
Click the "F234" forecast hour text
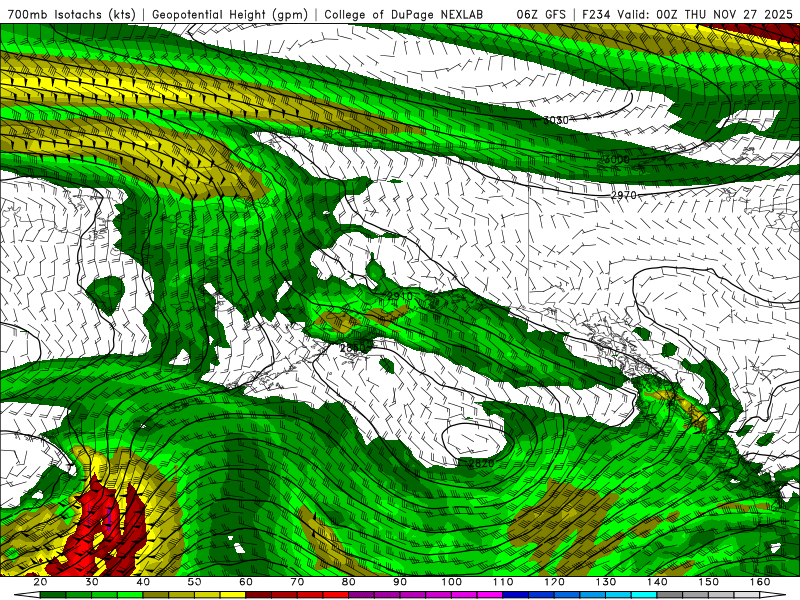tap(596, 14)
